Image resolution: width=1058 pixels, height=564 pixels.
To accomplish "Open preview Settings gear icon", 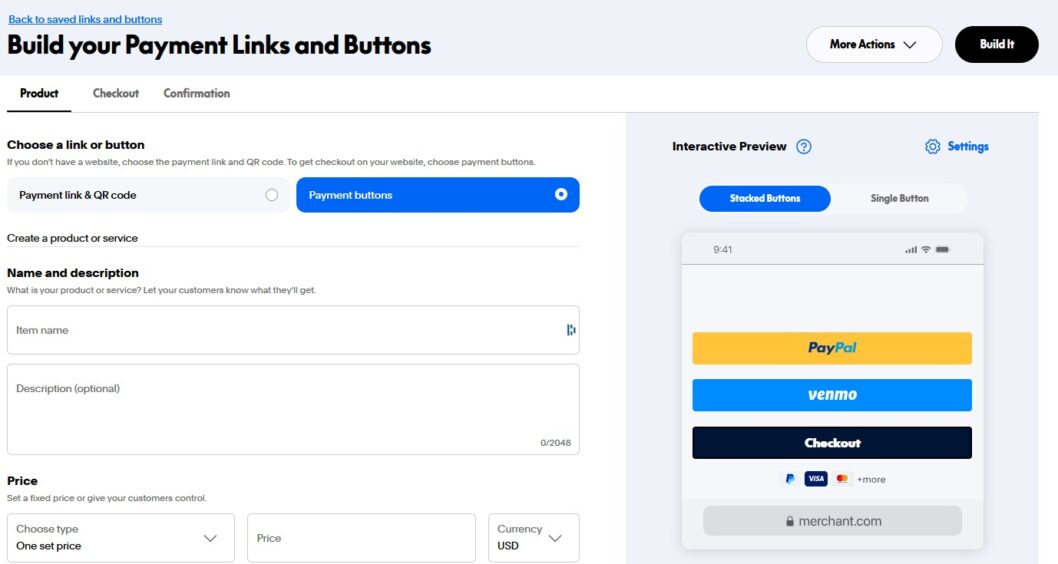I will click(932, 147).
